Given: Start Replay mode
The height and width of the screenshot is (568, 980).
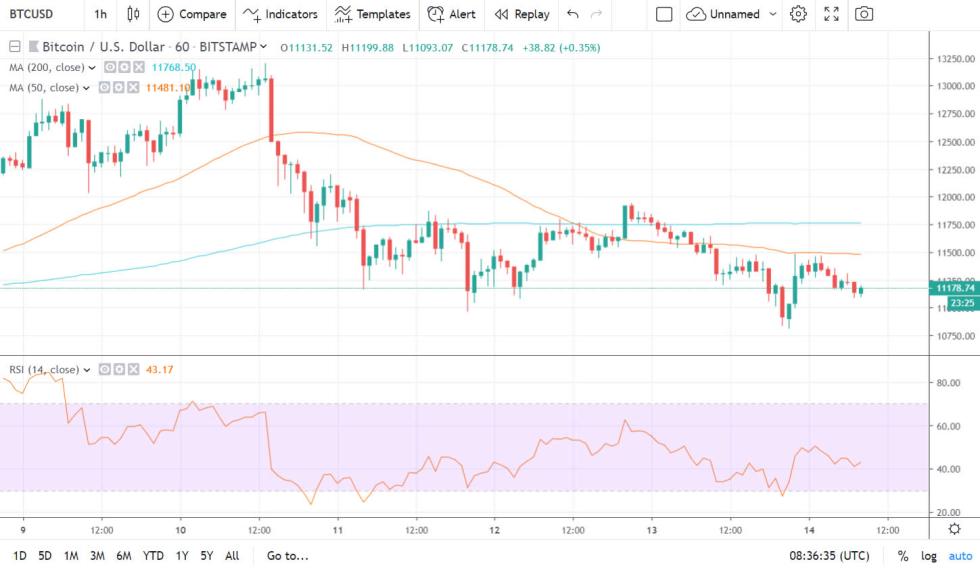Looking at the screenshot, I should coord(522,14).
